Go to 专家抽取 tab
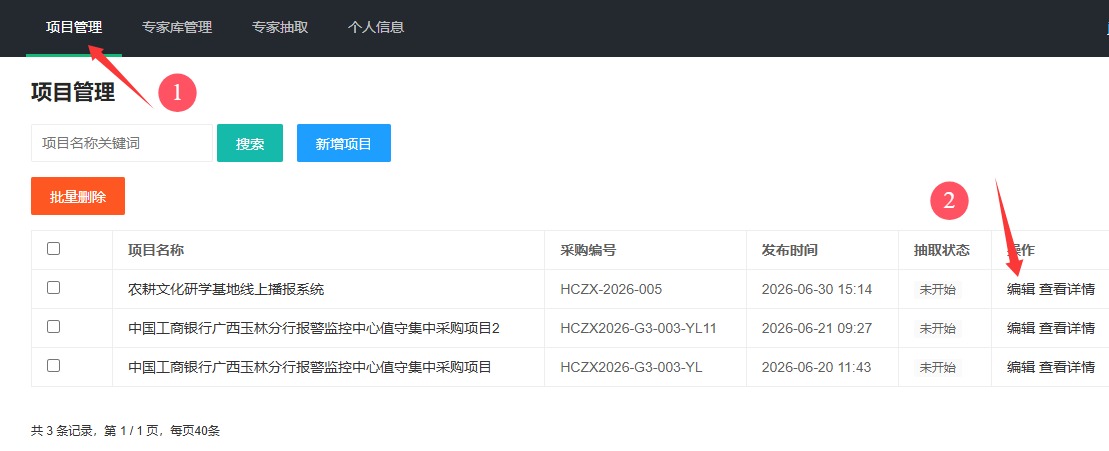The width and height of the screenshot is (1109, 451). tap(280, 28)
